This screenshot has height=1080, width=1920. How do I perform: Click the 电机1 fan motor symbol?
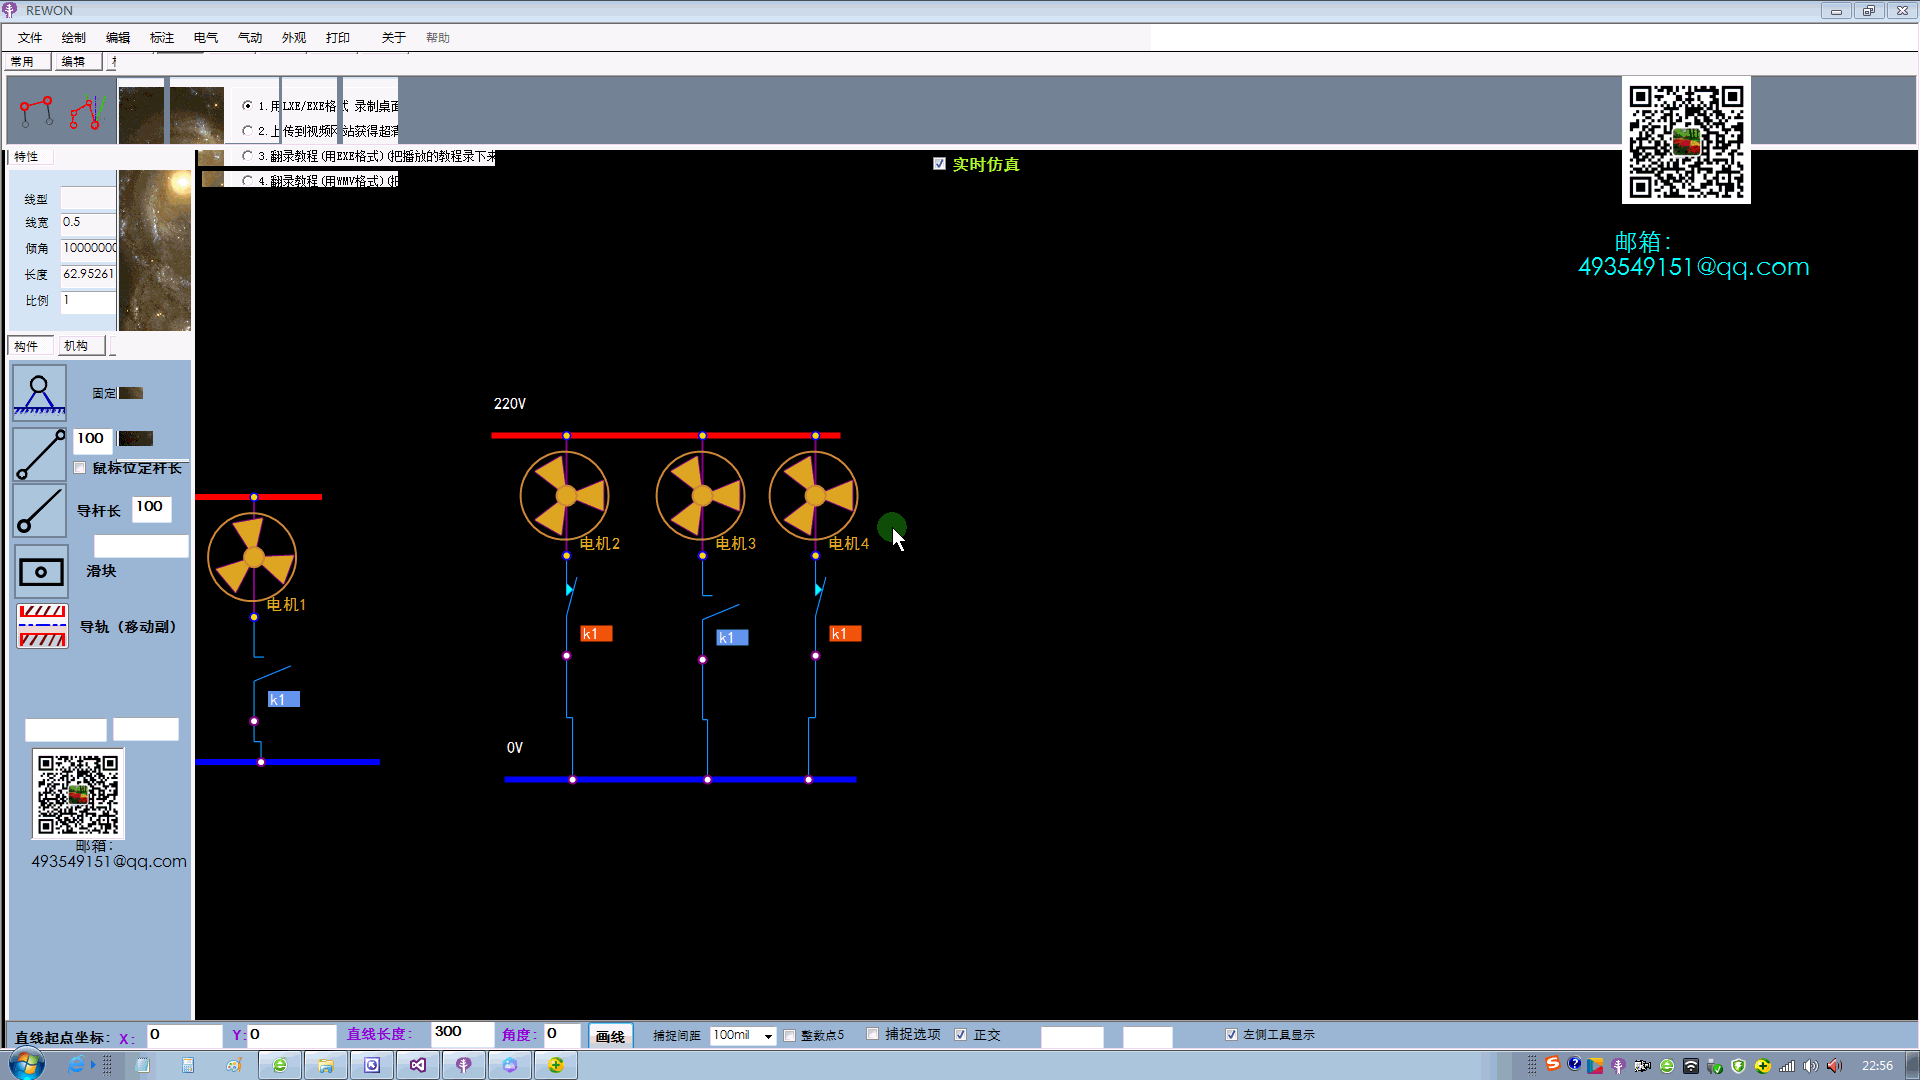252,557
